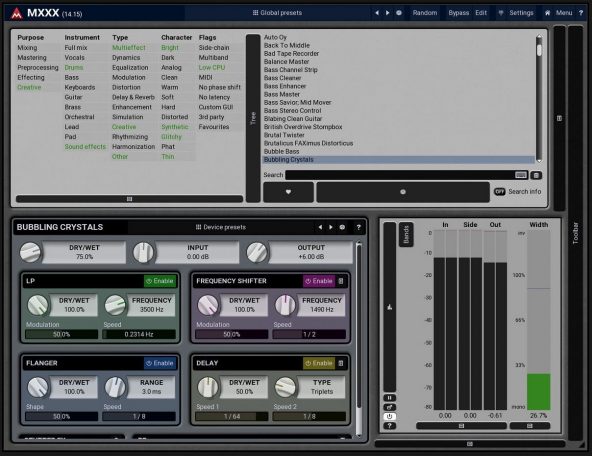Go to next device preset arrow
592x456 pixels.
pos(331,227)
